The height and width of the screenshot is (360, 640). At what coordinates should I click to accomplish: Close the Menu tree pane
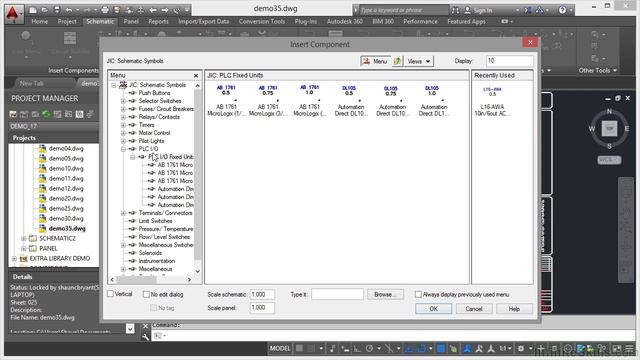(196, 76)
